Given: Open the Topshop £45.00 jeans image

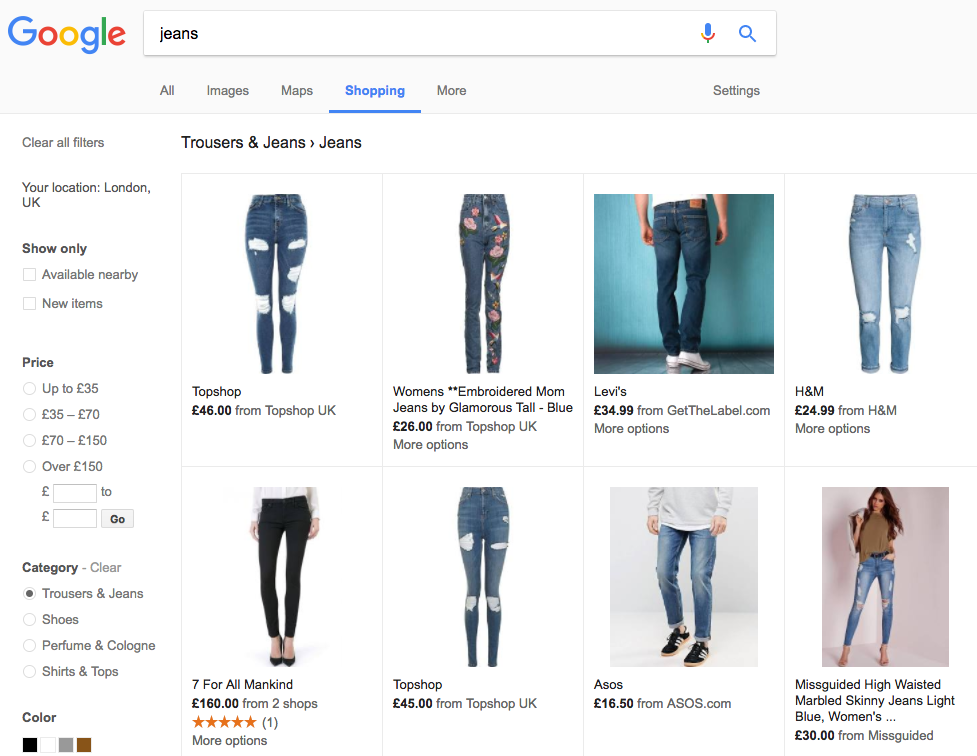Looking at the screenshot, I should (x=484, y=577).
